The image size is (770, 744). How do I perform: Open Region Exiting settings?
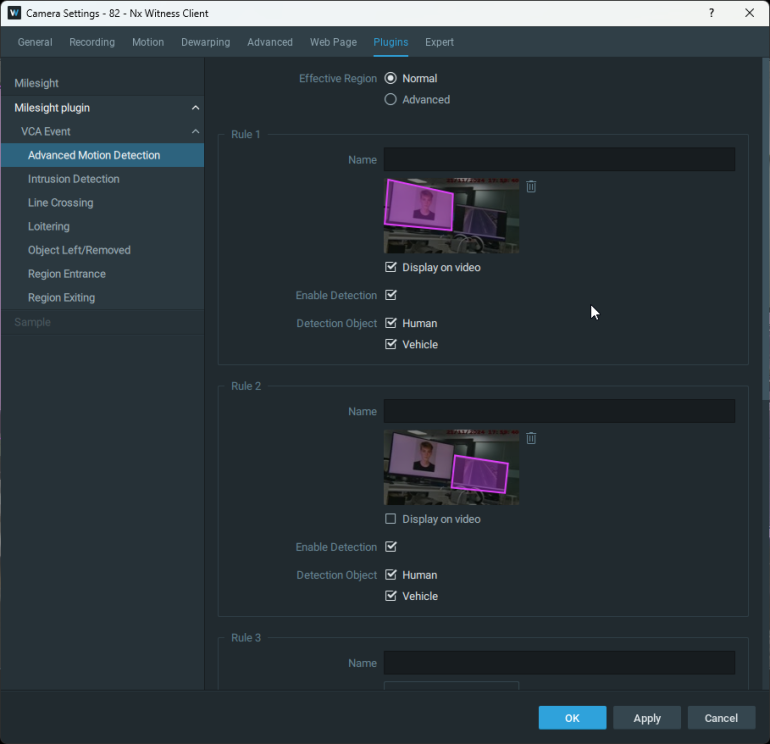tap(102, 298)
